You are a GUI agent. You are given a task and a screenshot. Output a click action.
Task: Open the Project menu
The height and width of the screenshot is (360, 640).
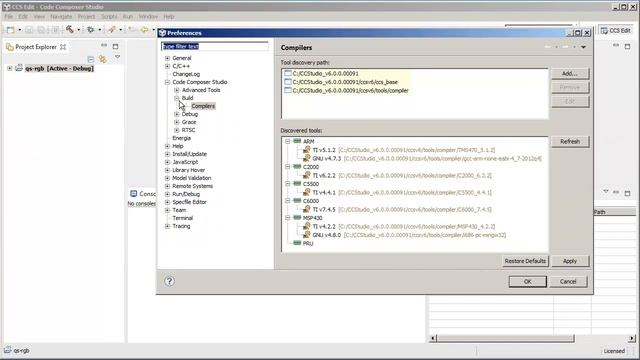86,16
